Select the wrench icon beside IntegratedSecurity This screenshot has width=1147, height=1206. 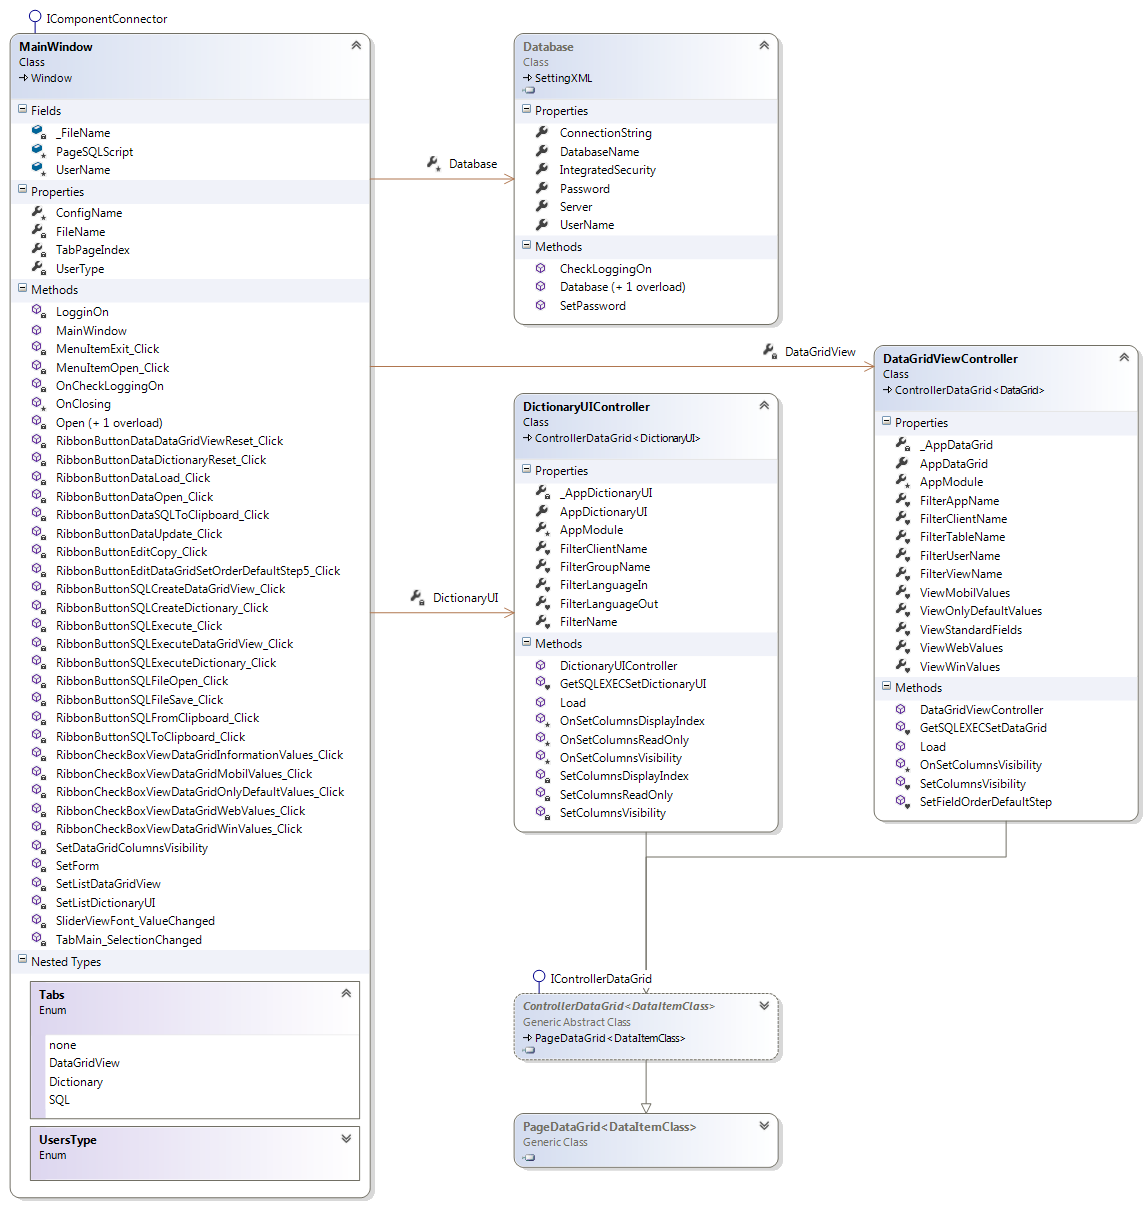point(542,169)
